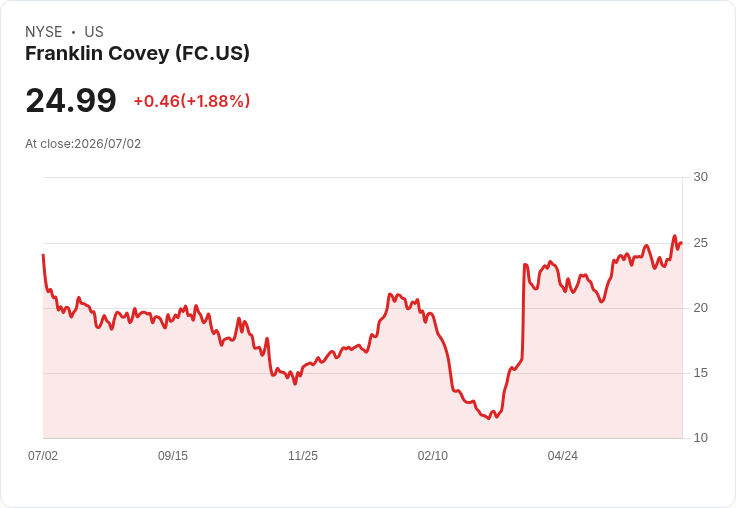The width and height of the screenshot is (736, 508).
Task: Click the chart's lowest trough near 11.5
Action: tap(489, 418)
